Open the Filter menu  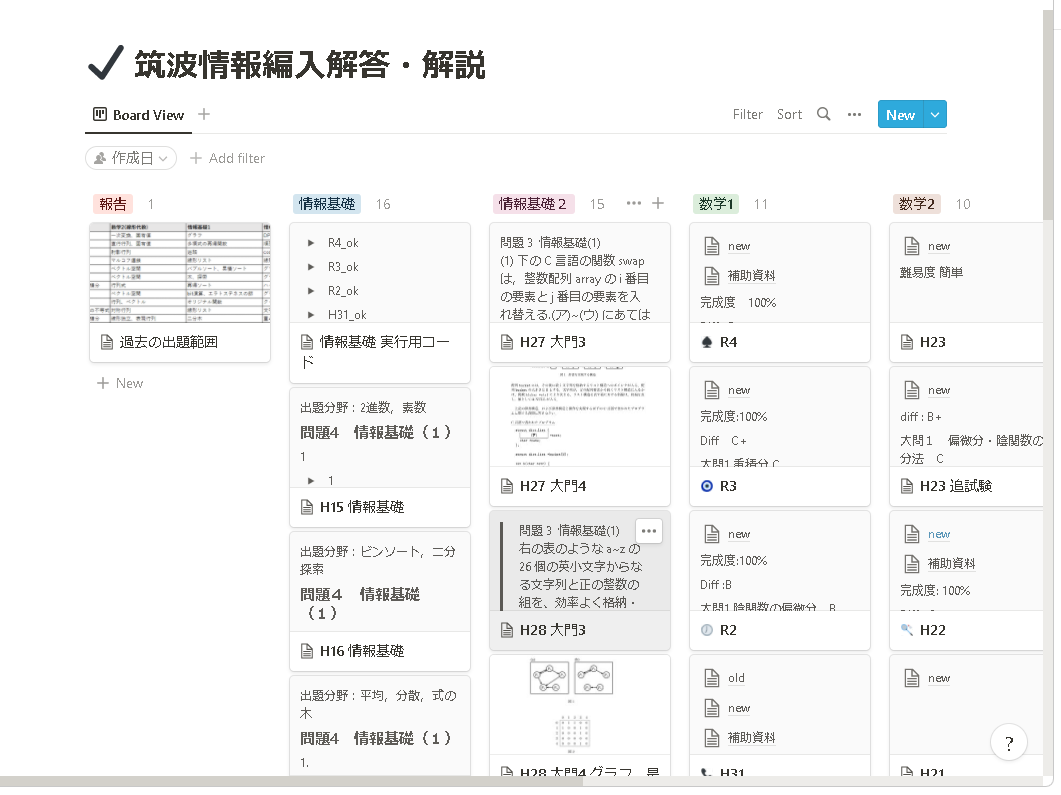[x=748, y=114]
